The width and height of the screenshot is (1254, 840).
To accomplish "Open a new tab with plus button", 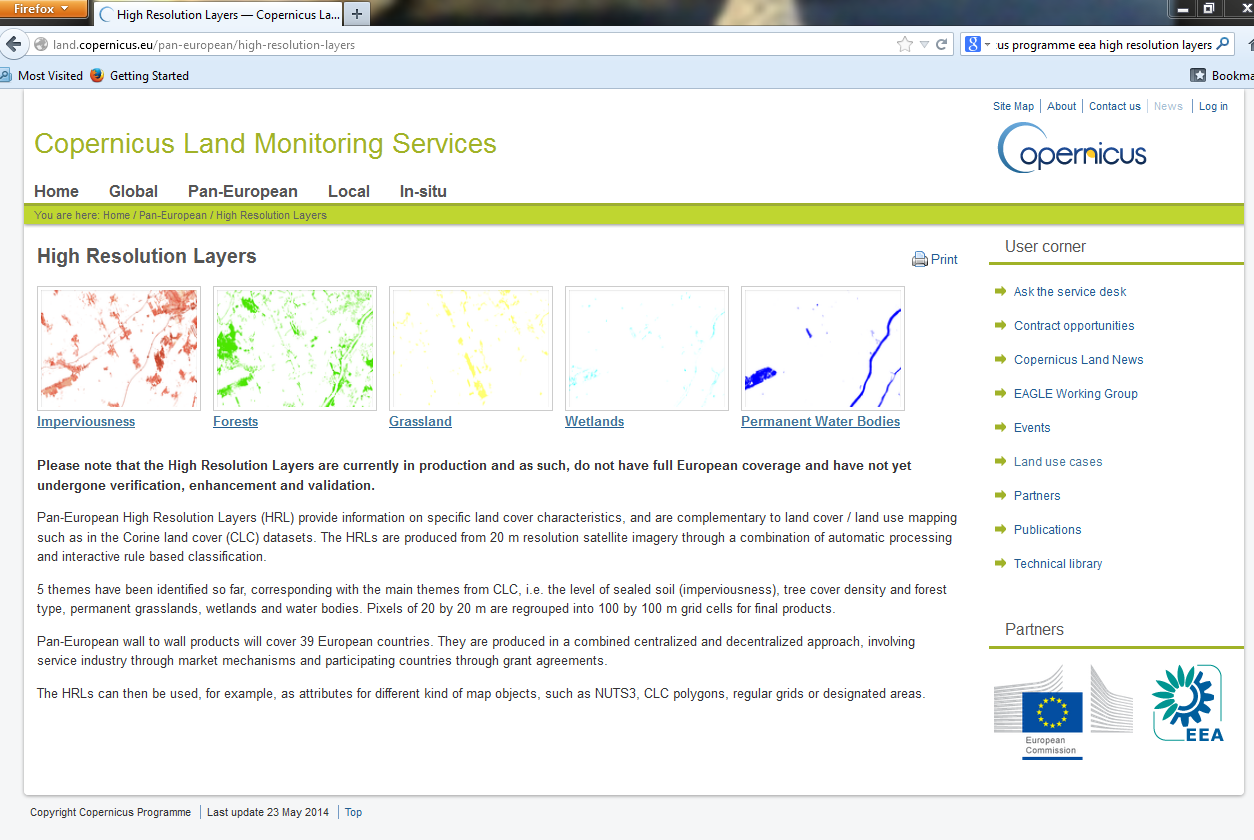I will (357, 14).
